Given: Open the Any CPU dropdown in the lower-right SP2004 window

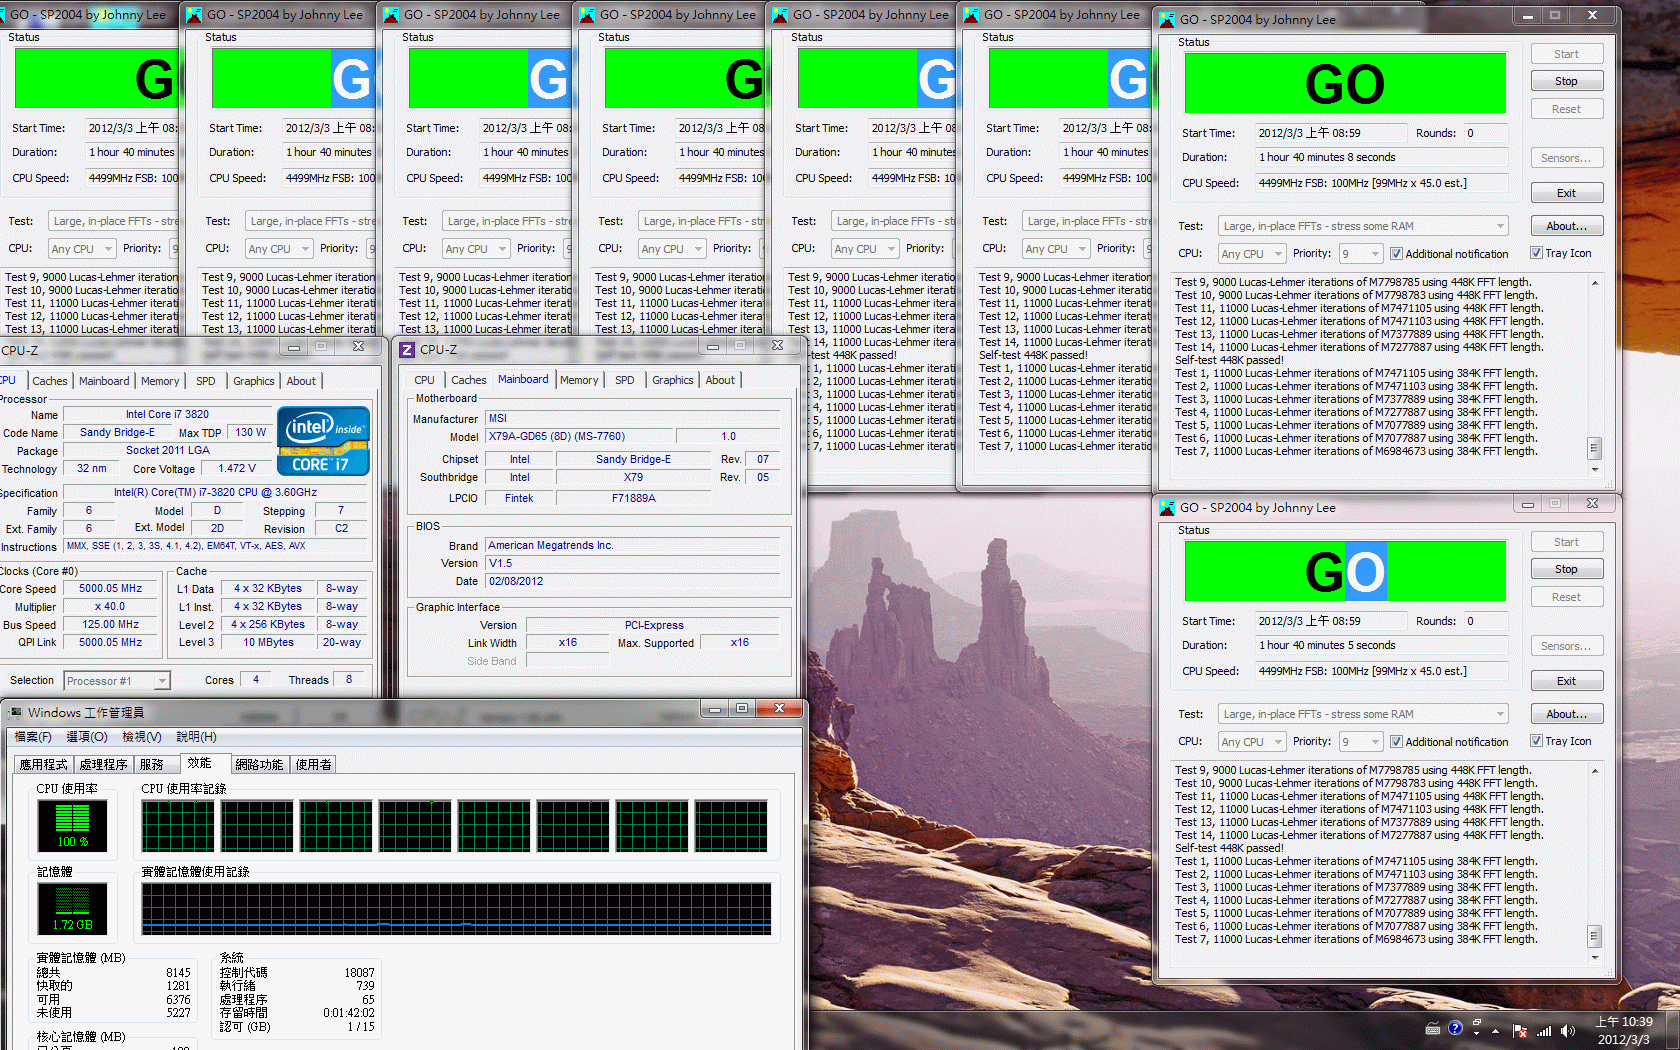Looking at the screenshot, I should (1250, 742).
